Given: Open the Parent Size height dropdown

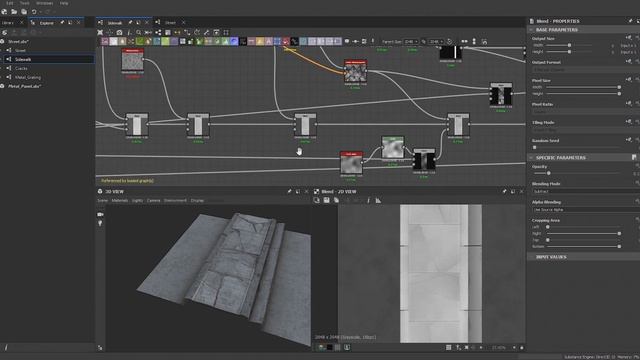Looking at the screenshot, I should coord(436,42).
